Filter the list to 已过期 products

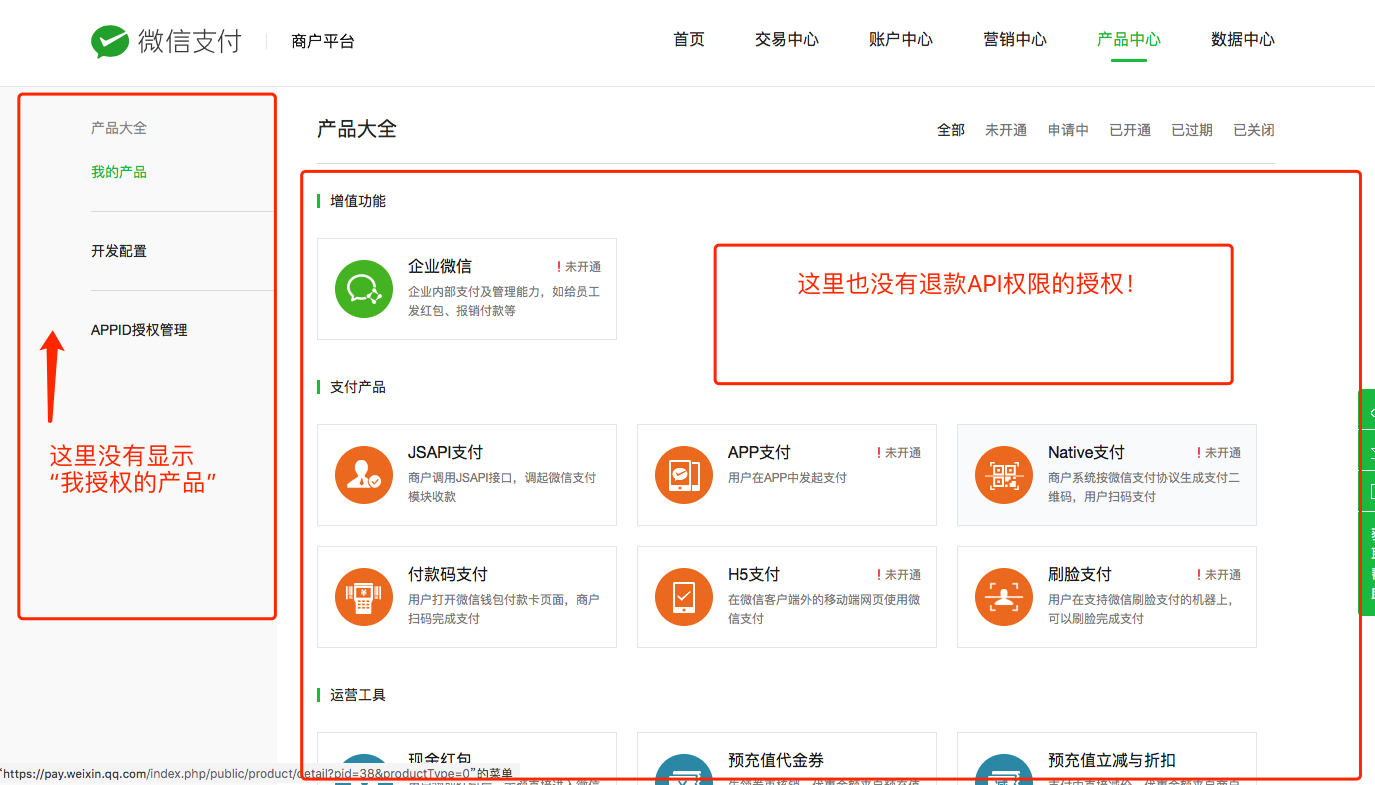tap(1192, 130)
